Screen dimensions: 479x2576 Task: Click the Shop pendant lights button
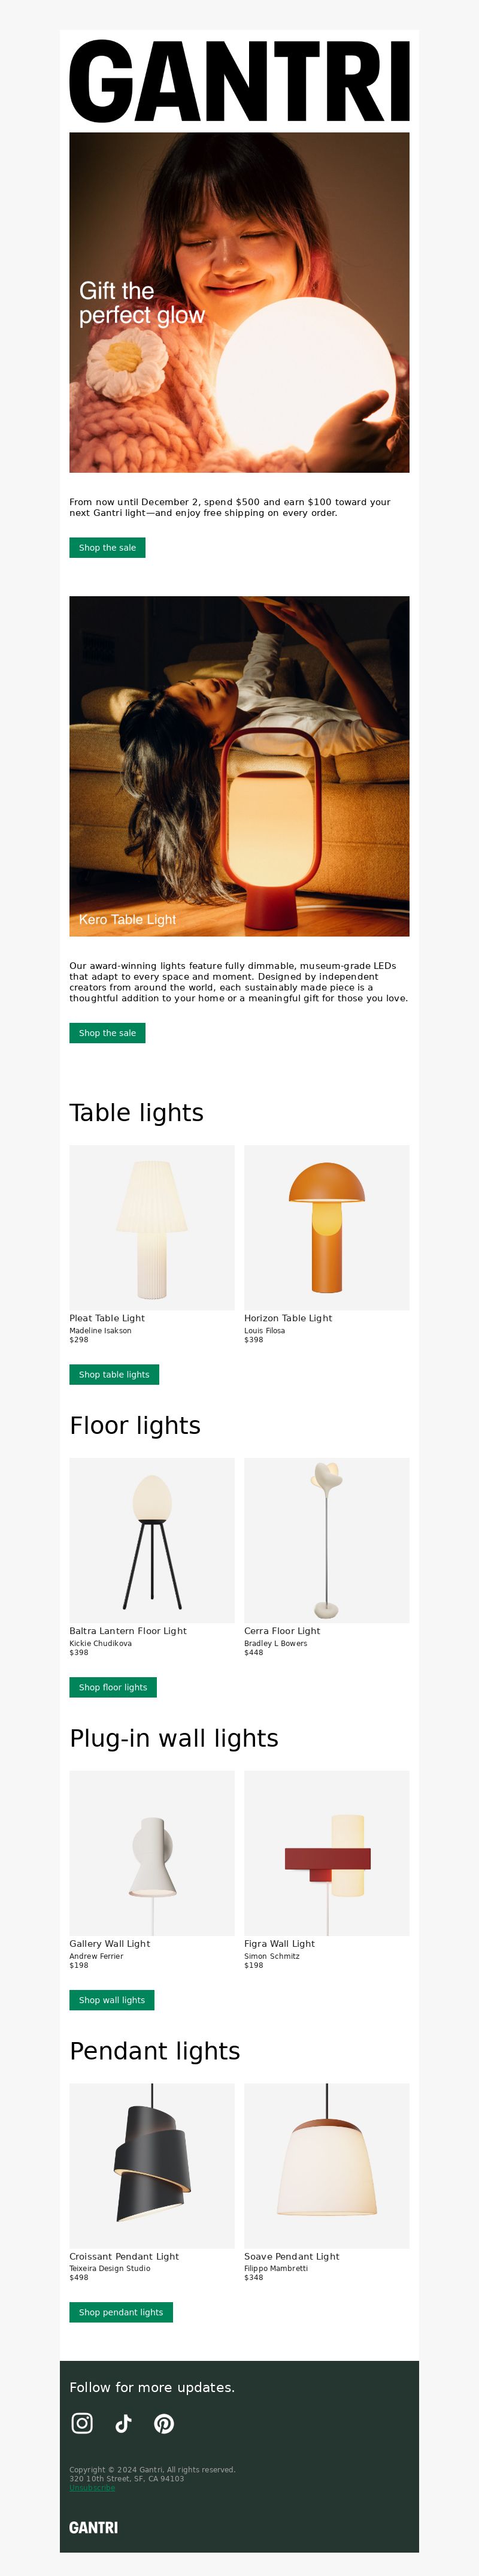coord(121,2312)
